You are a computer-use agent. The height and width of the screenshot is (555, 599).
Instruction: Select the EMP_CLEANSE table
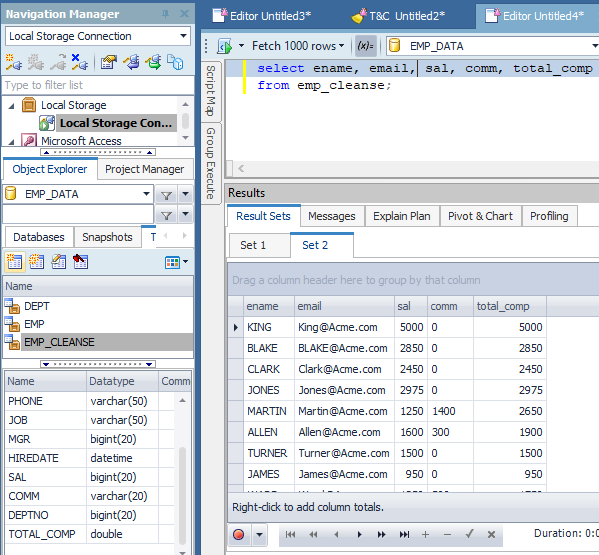pyautogui.click(x=98, y=342)
